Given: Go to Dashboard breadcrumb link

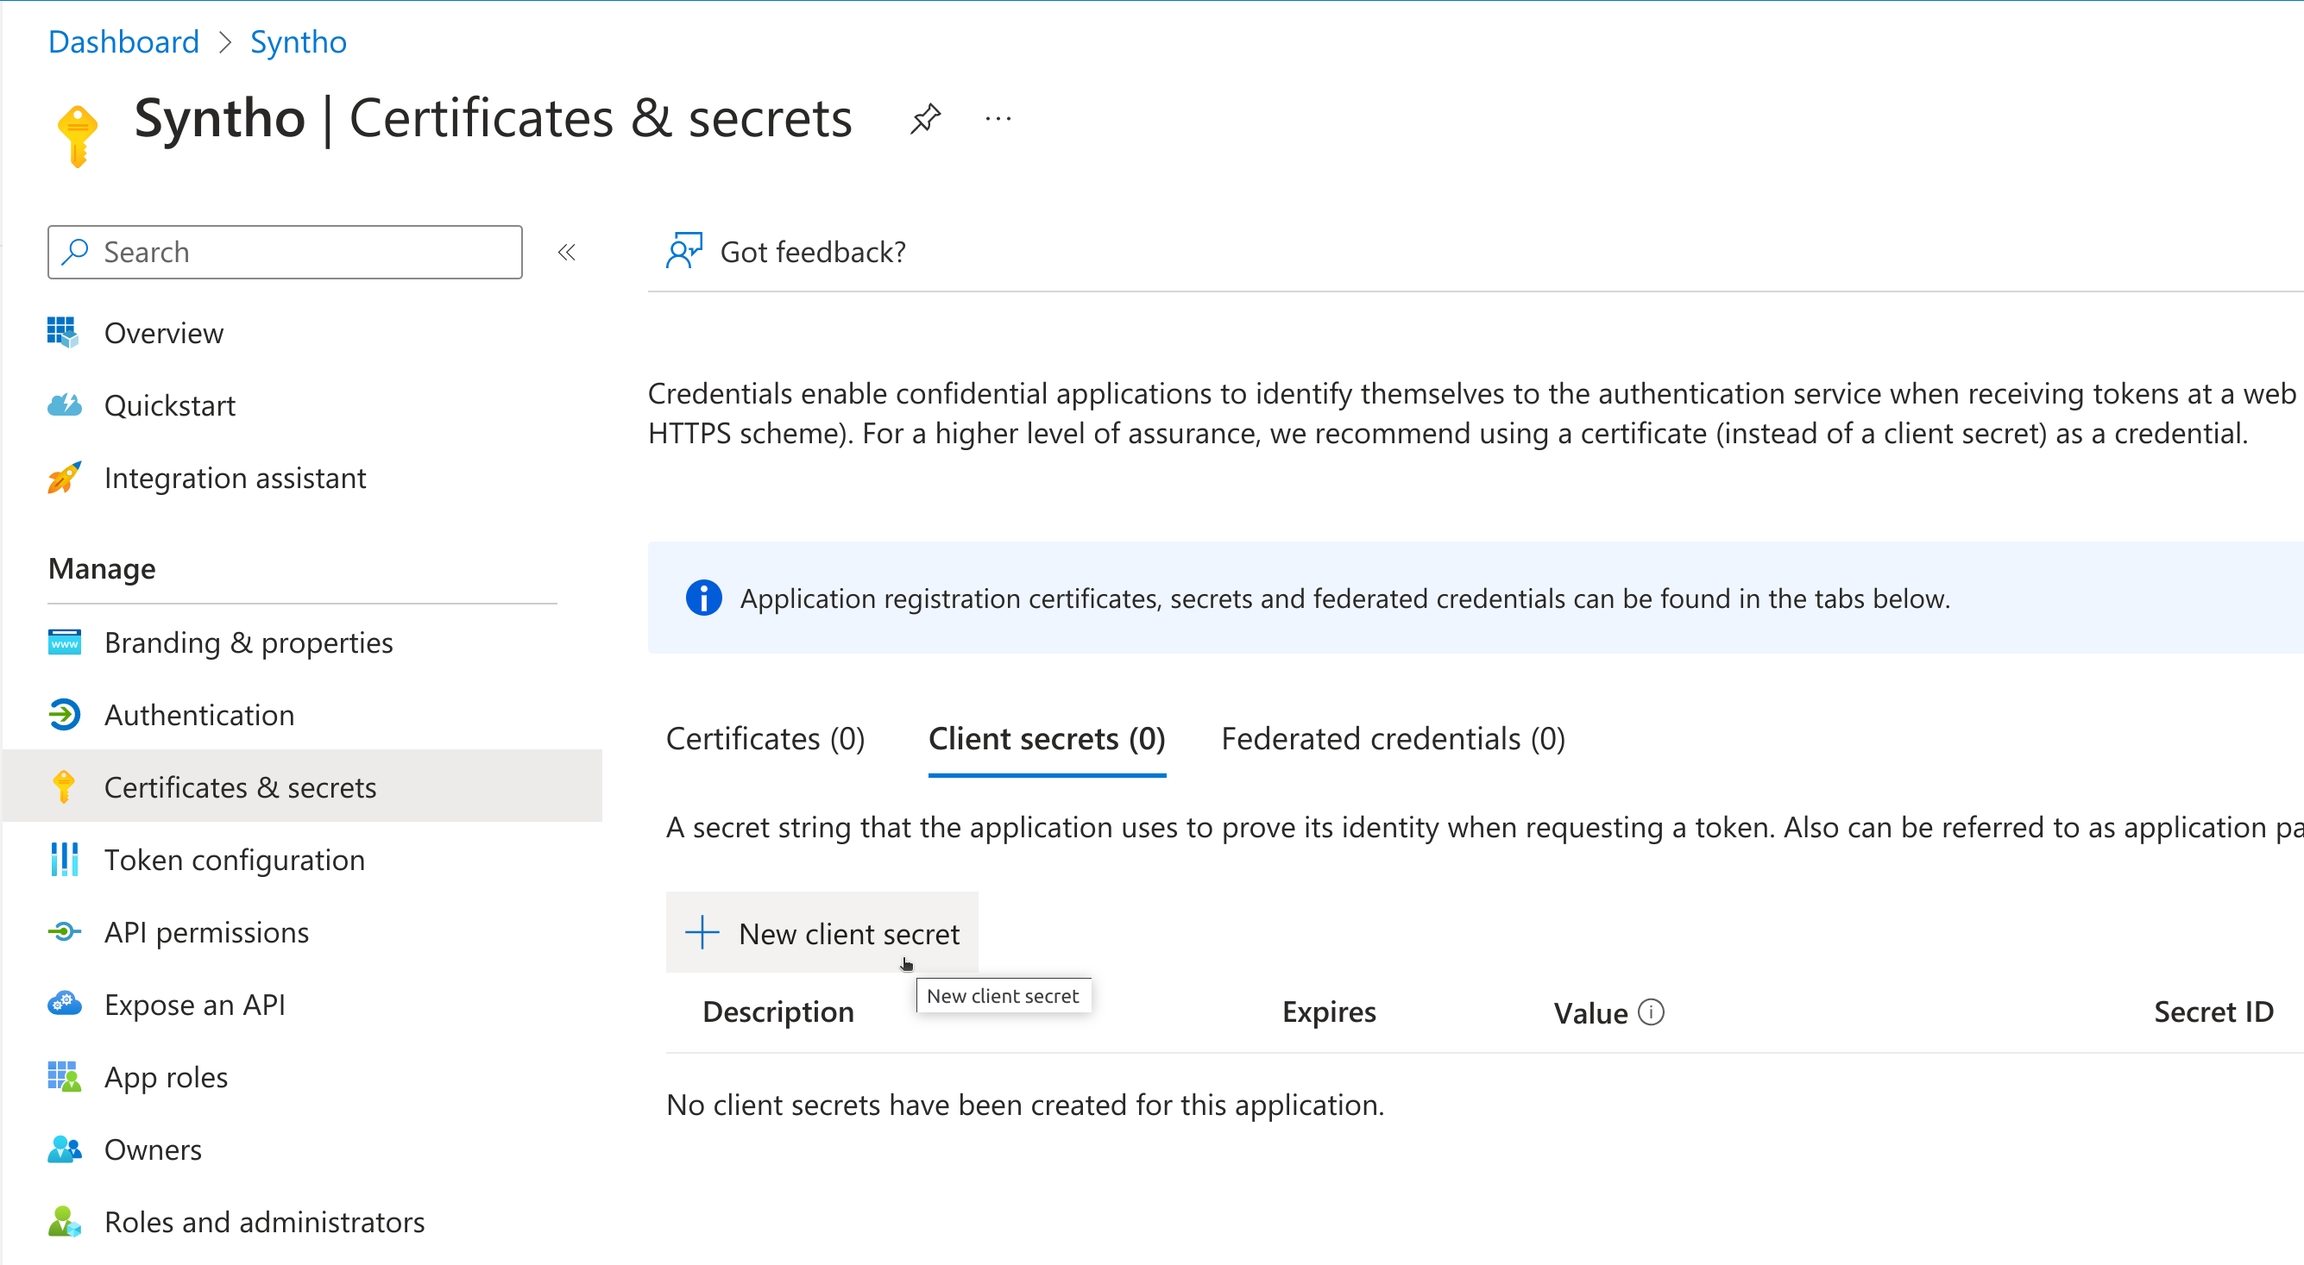Looking at the screenshot, I should point(124,42).
